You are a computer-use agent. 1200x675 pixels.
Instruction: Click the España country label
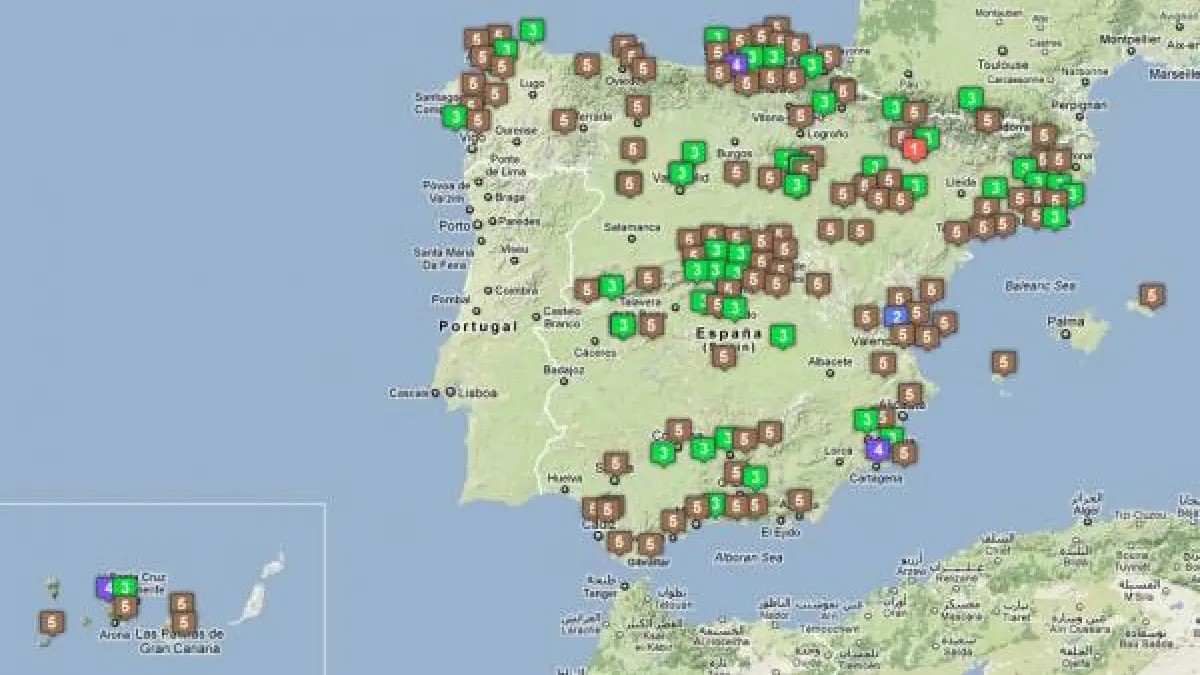click(x=730, y=333)
